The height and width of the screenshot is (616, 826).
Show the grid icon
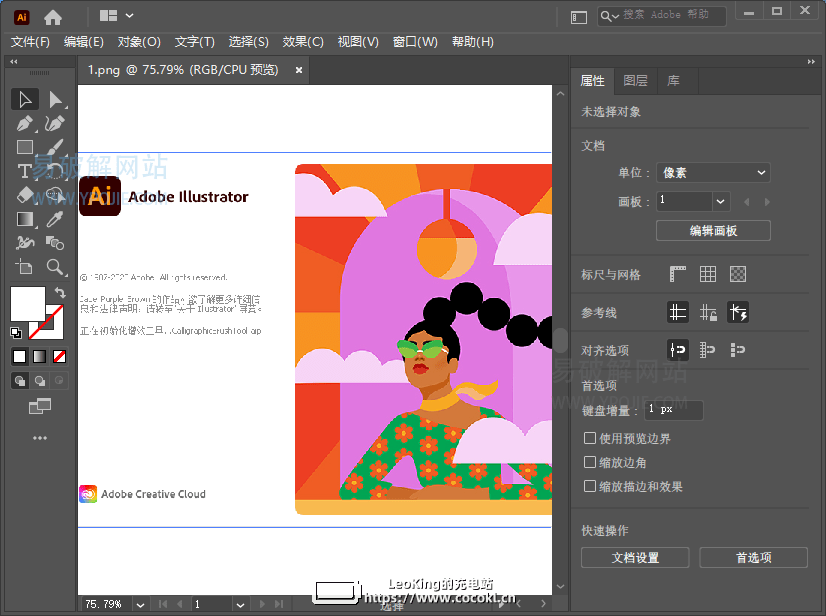[x=707, y=274]
